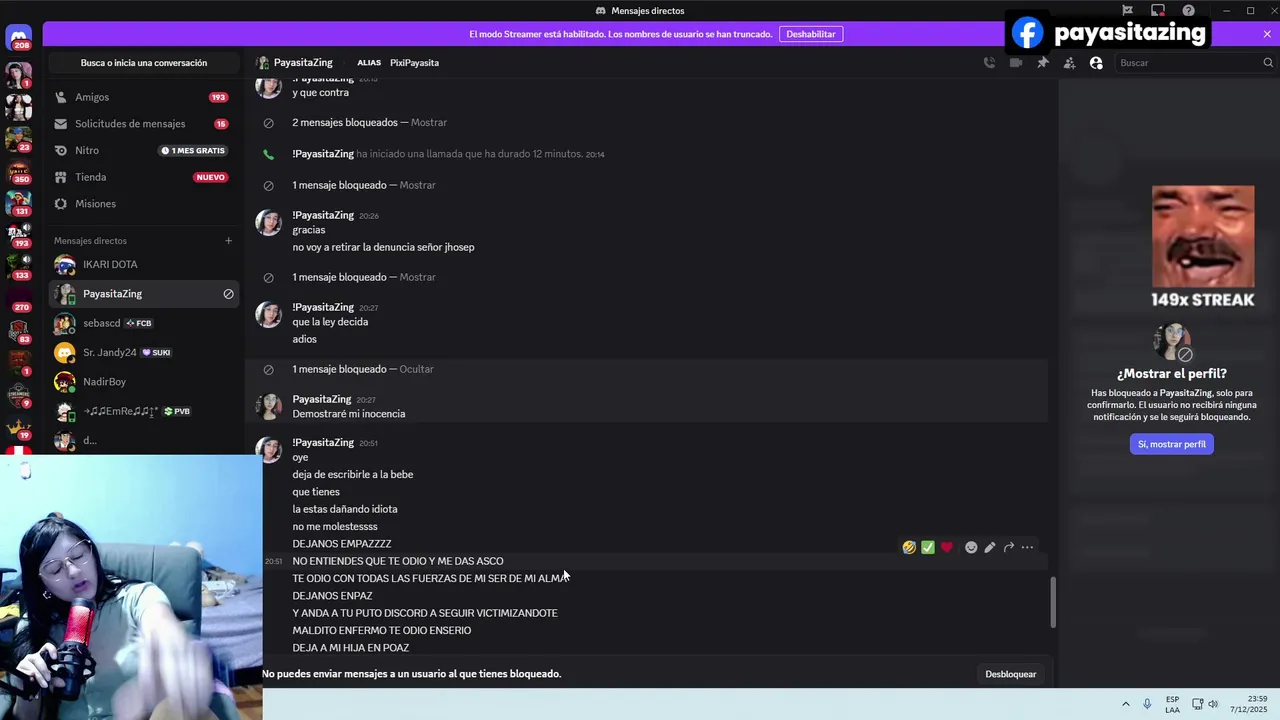The height and width of the screenshot is (720, 1280).
Task: Start a video call icon
Action: point(1016,63)
